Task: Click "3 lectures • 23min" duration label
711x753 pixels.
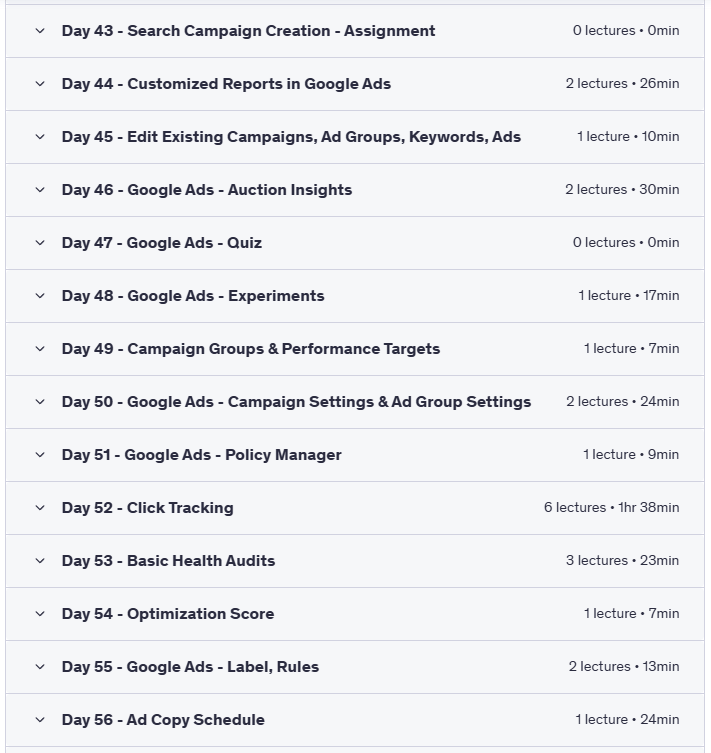Action: [622, 561]
